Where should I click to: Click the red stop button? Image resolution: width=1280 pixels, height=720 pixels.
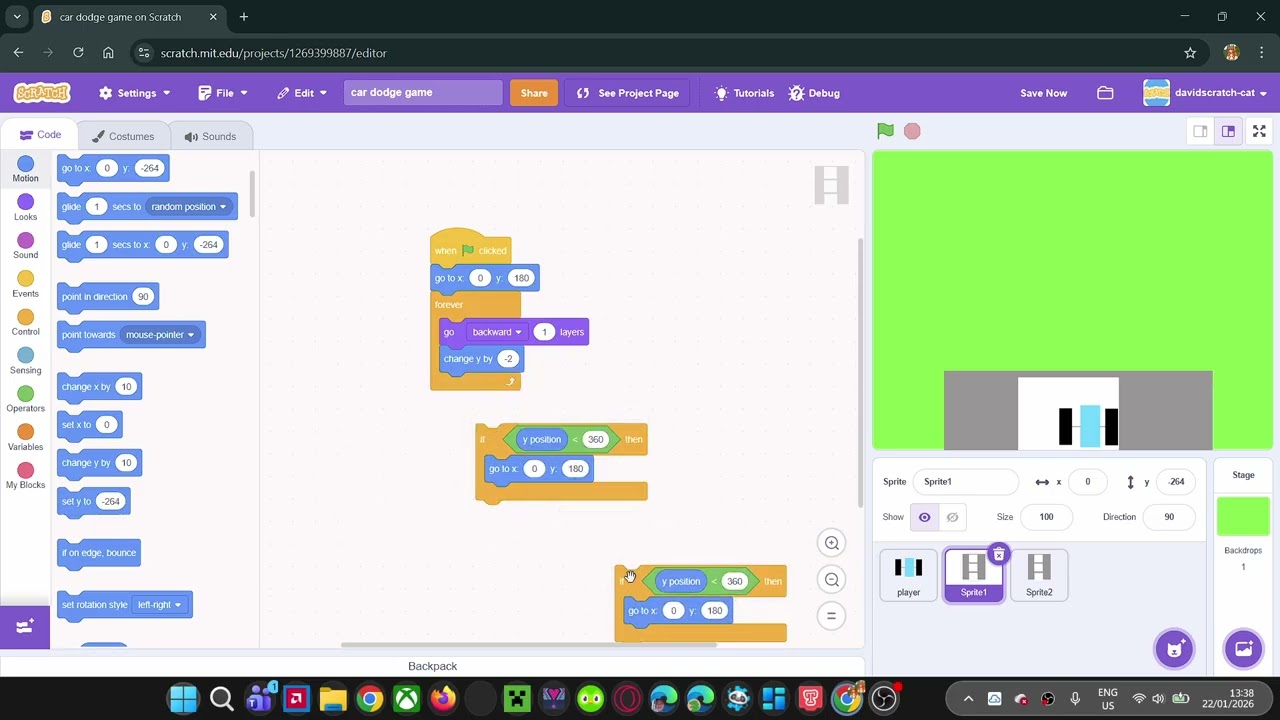[912, 131]
